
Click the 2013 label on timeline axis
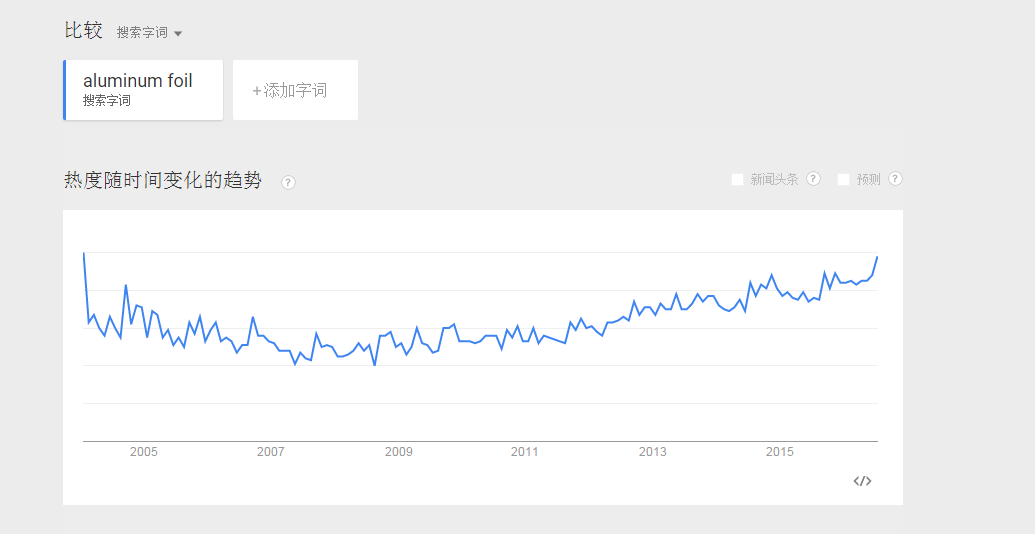pyautogui.click(x=652, y=452)
